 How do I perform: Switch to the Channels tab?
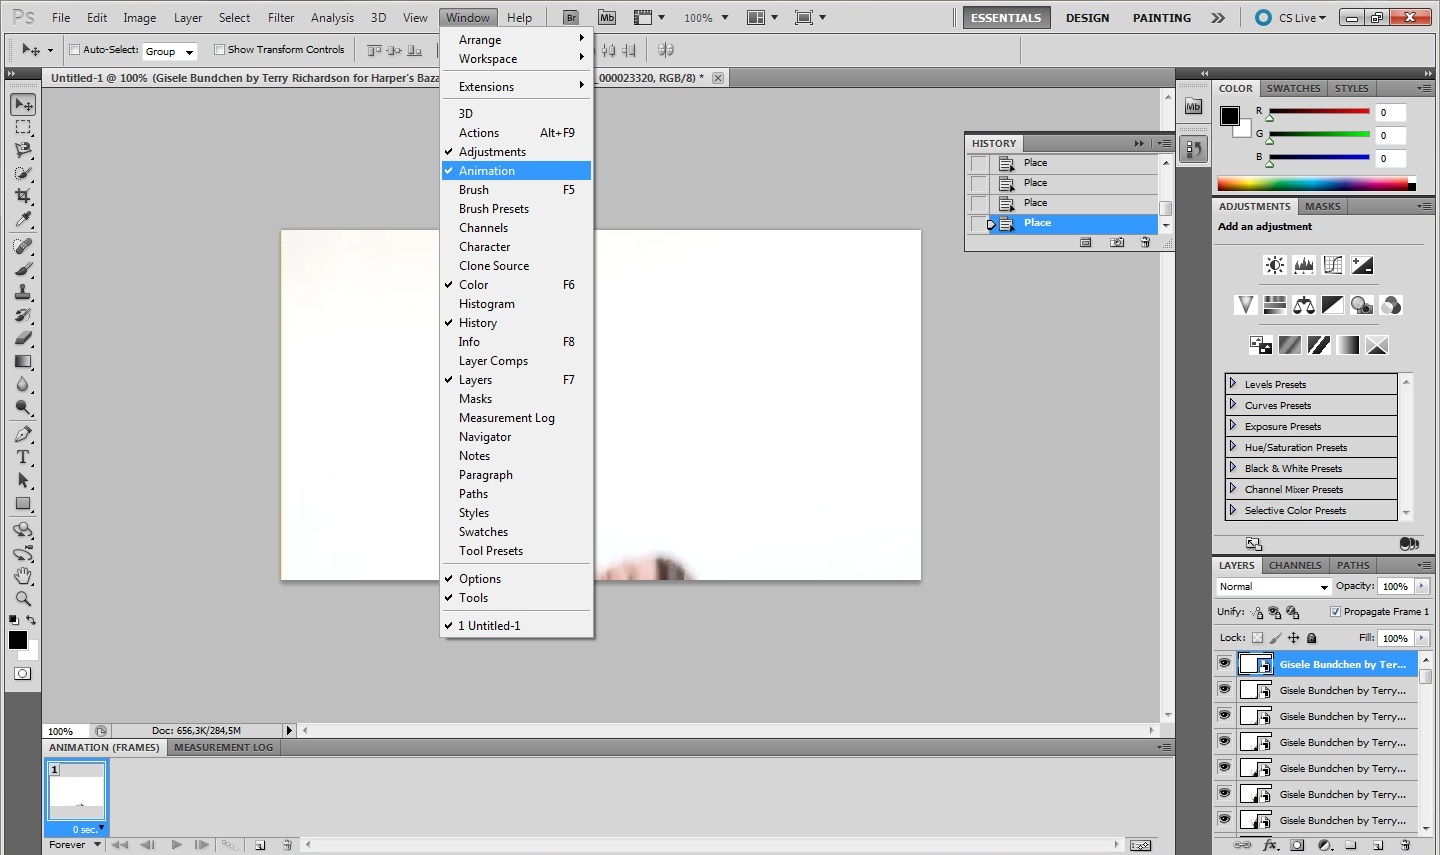click(x=1295, y=565)
